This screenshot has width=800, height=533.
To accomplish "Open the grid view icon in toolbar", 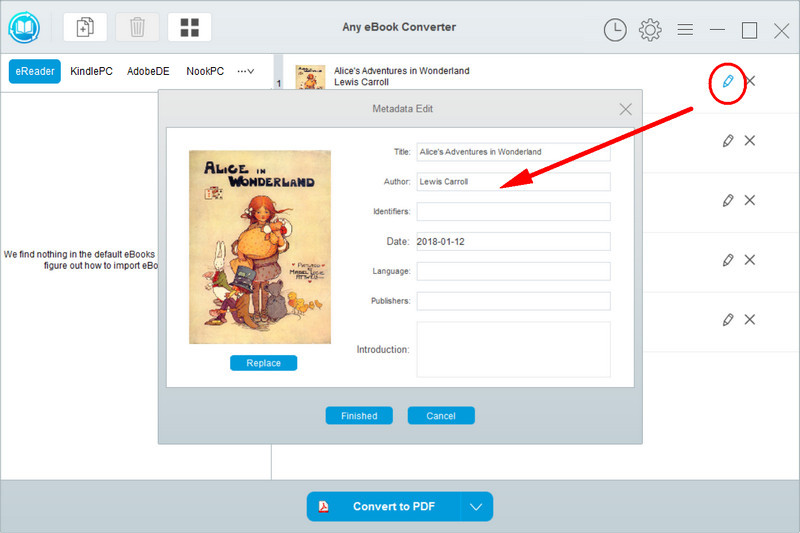I will point(189,28).
